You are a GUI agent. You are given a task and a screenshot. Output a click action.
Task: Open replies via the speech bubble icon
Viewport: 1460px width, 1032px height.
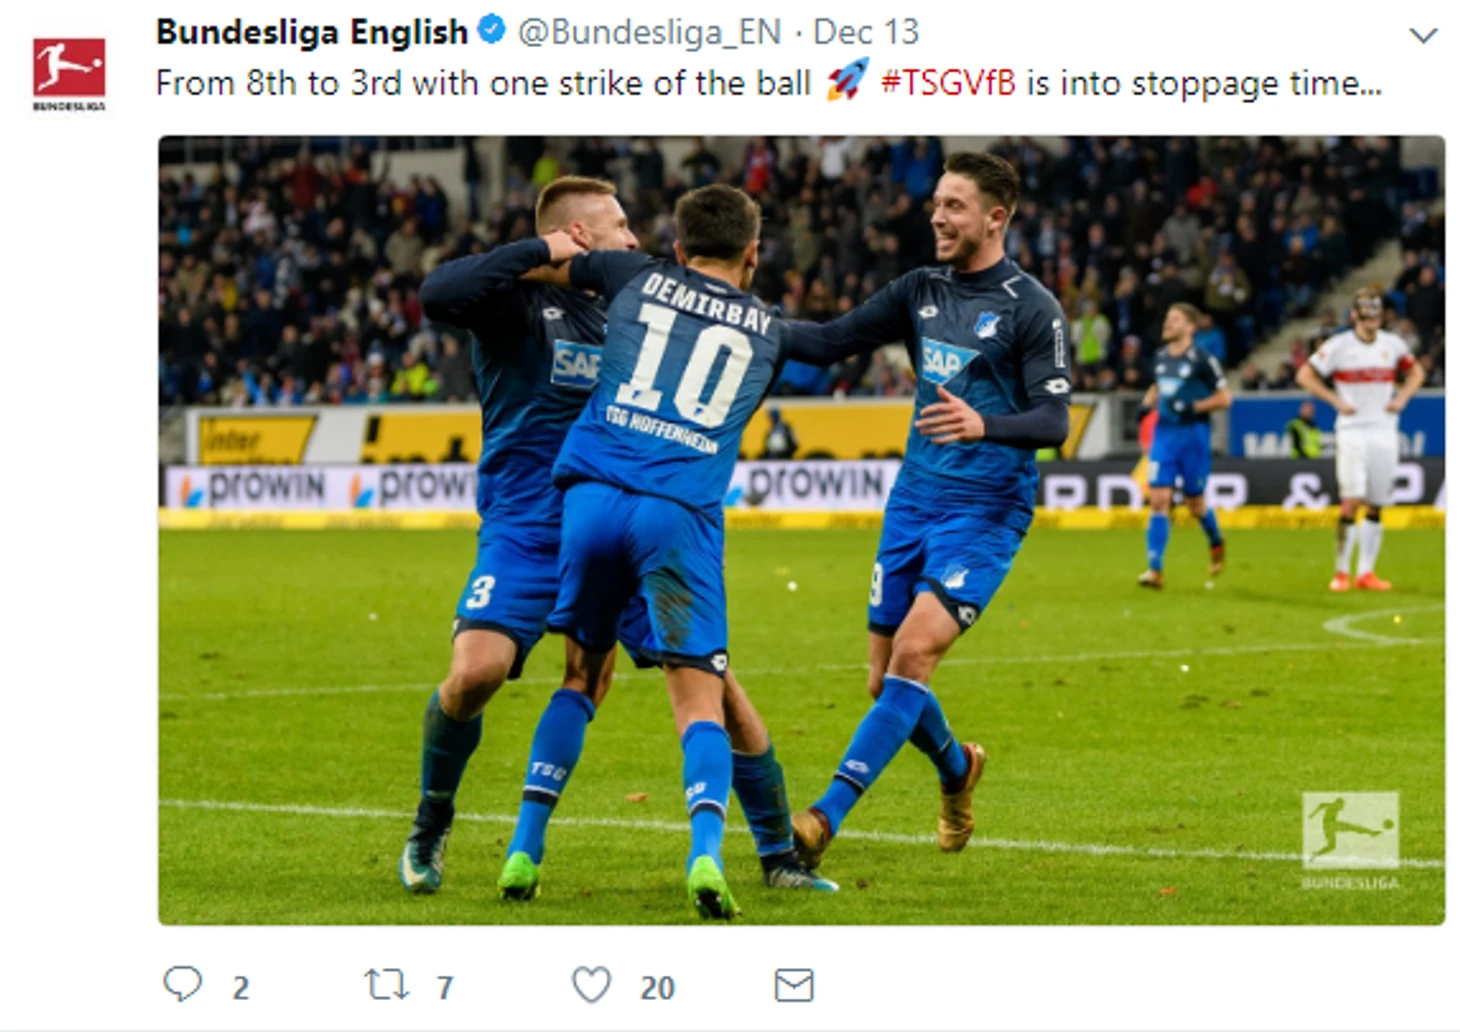click(183, 985)
